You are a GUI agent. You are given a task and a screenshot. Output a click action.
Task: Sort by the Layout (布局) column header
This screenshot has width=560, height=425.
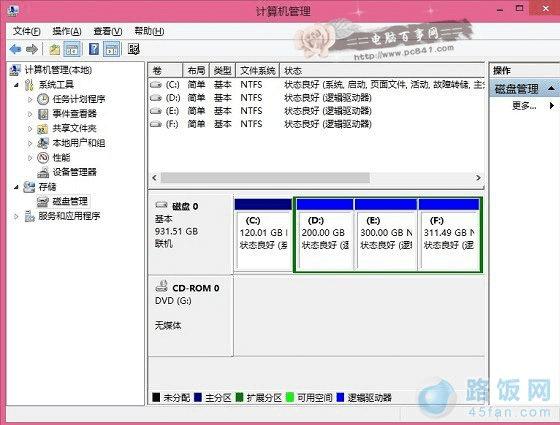pyautogui.click(x=196, y=71)
